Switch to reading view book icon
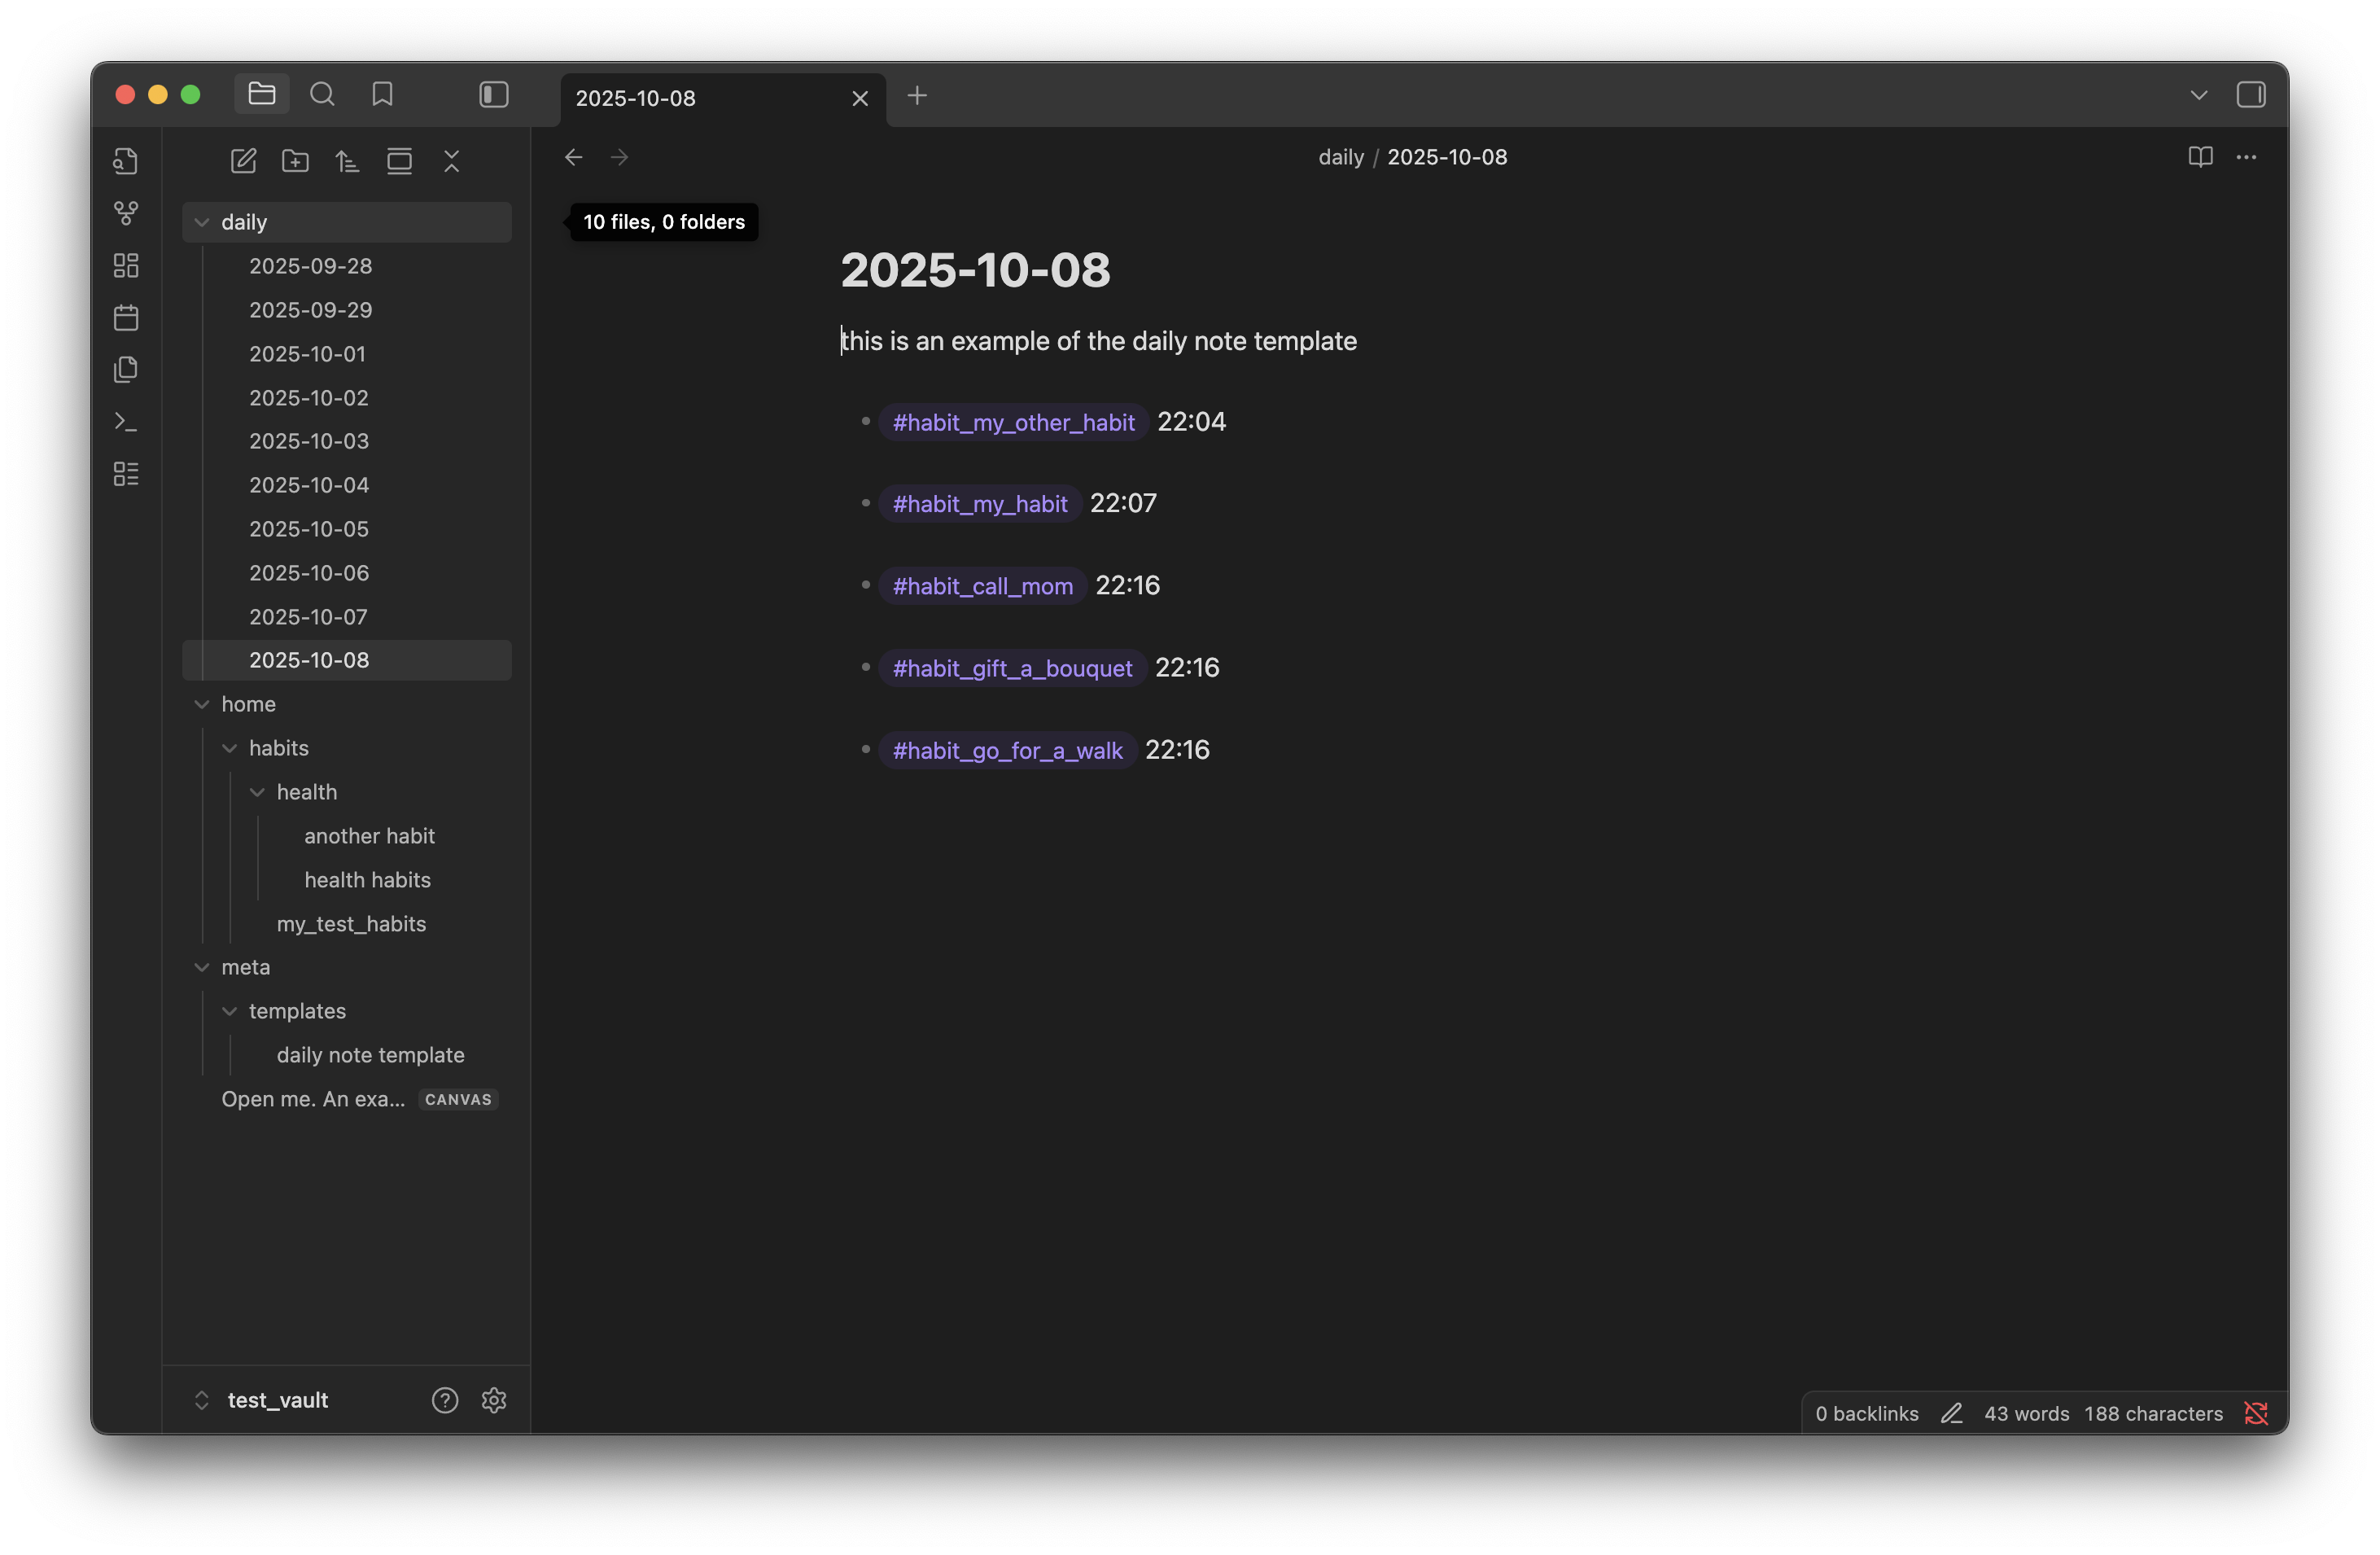This screenshot has height=1555, width=2380. point(2200,157)
